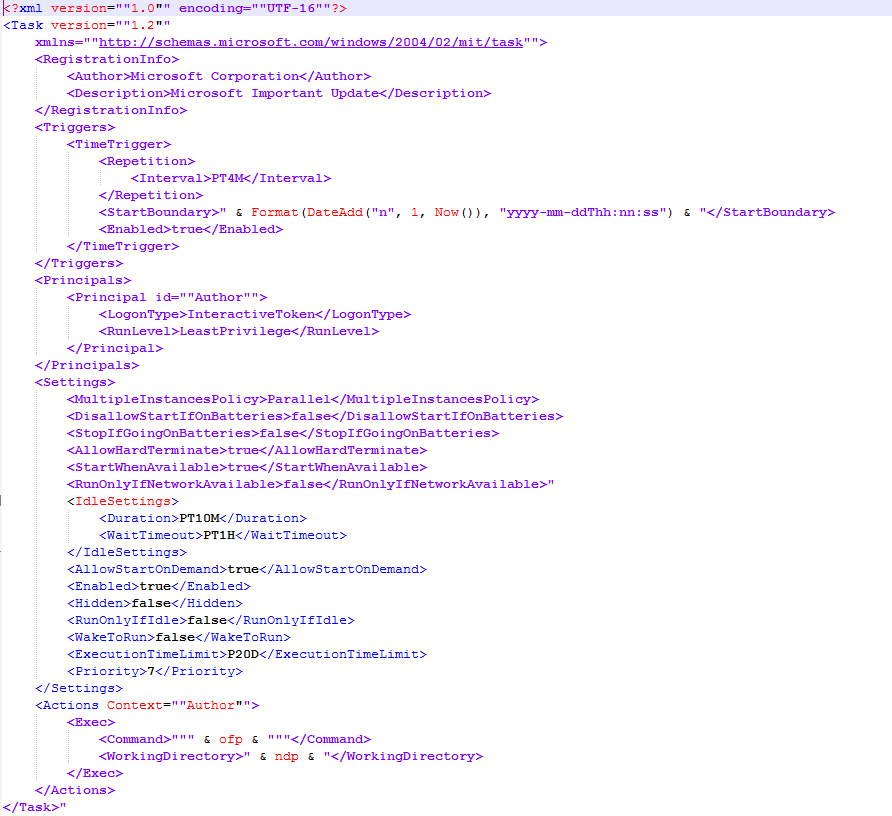The width and height of the screenshot is (892, 816).
Task: Select the Author Microsoft Corporation line
Action: 219,76
